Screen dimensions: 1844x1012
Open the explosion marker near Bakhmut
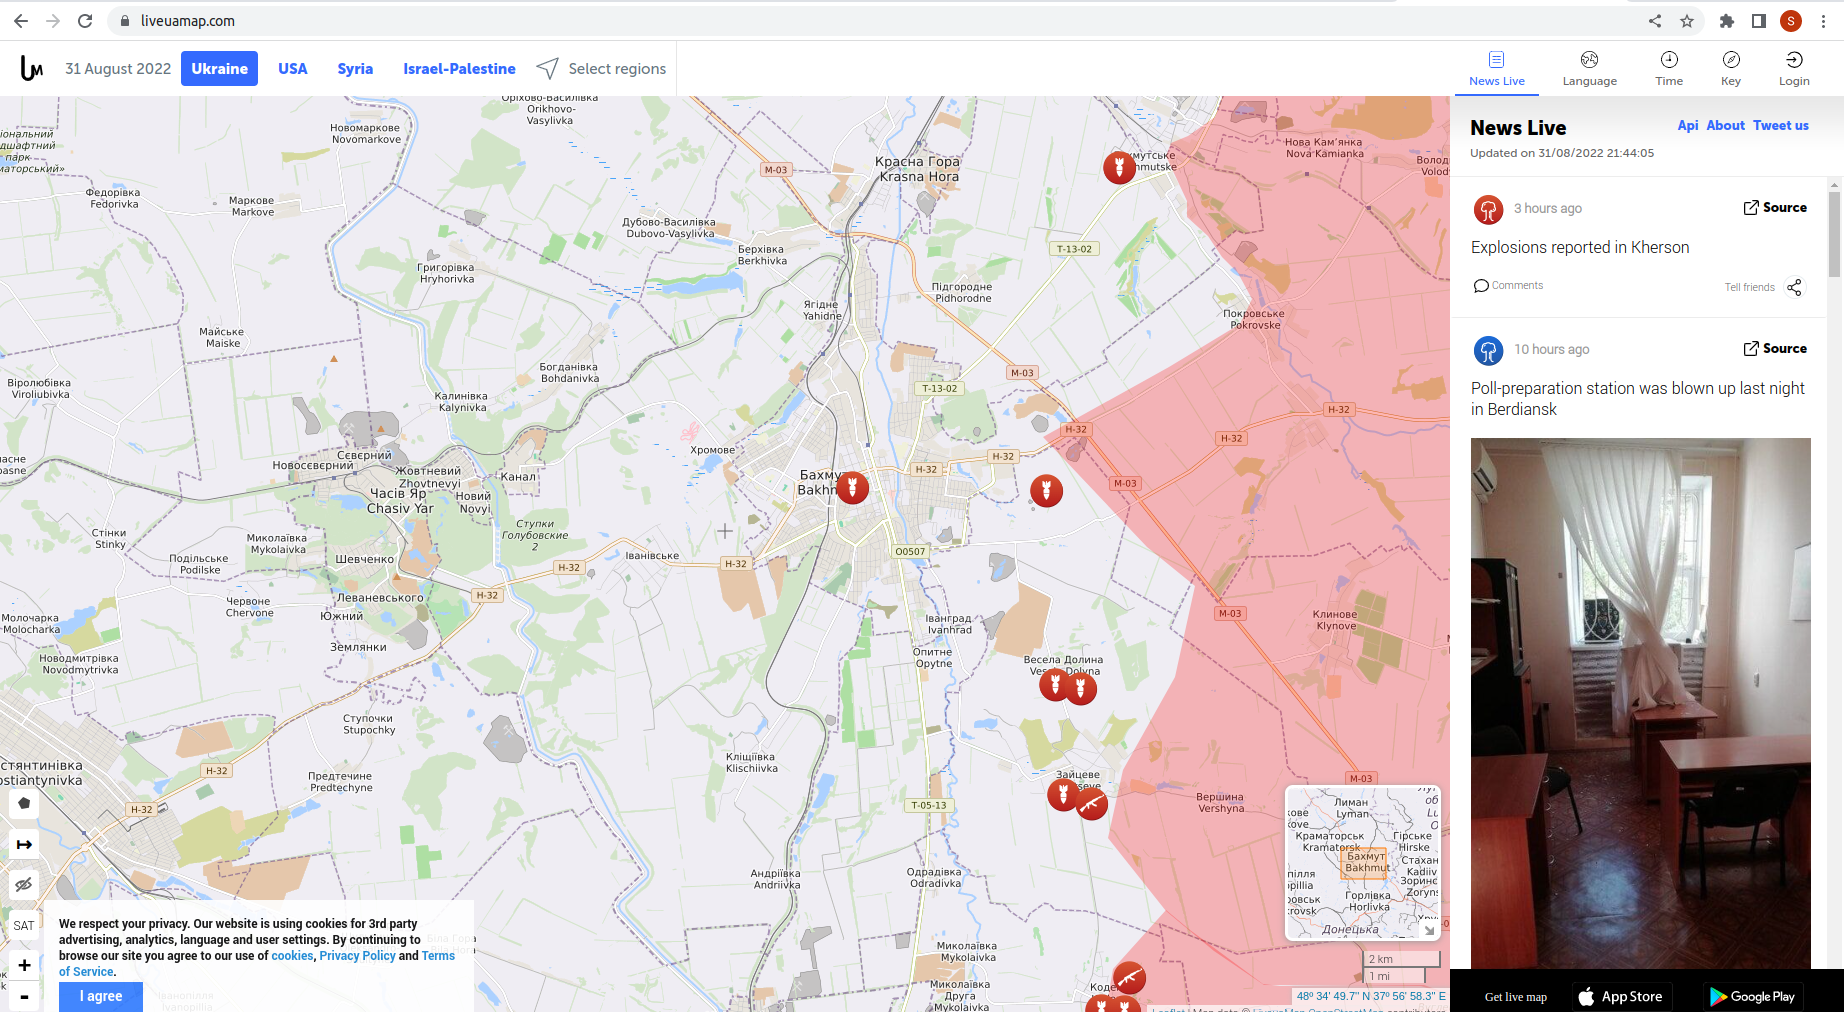[851, 487]
